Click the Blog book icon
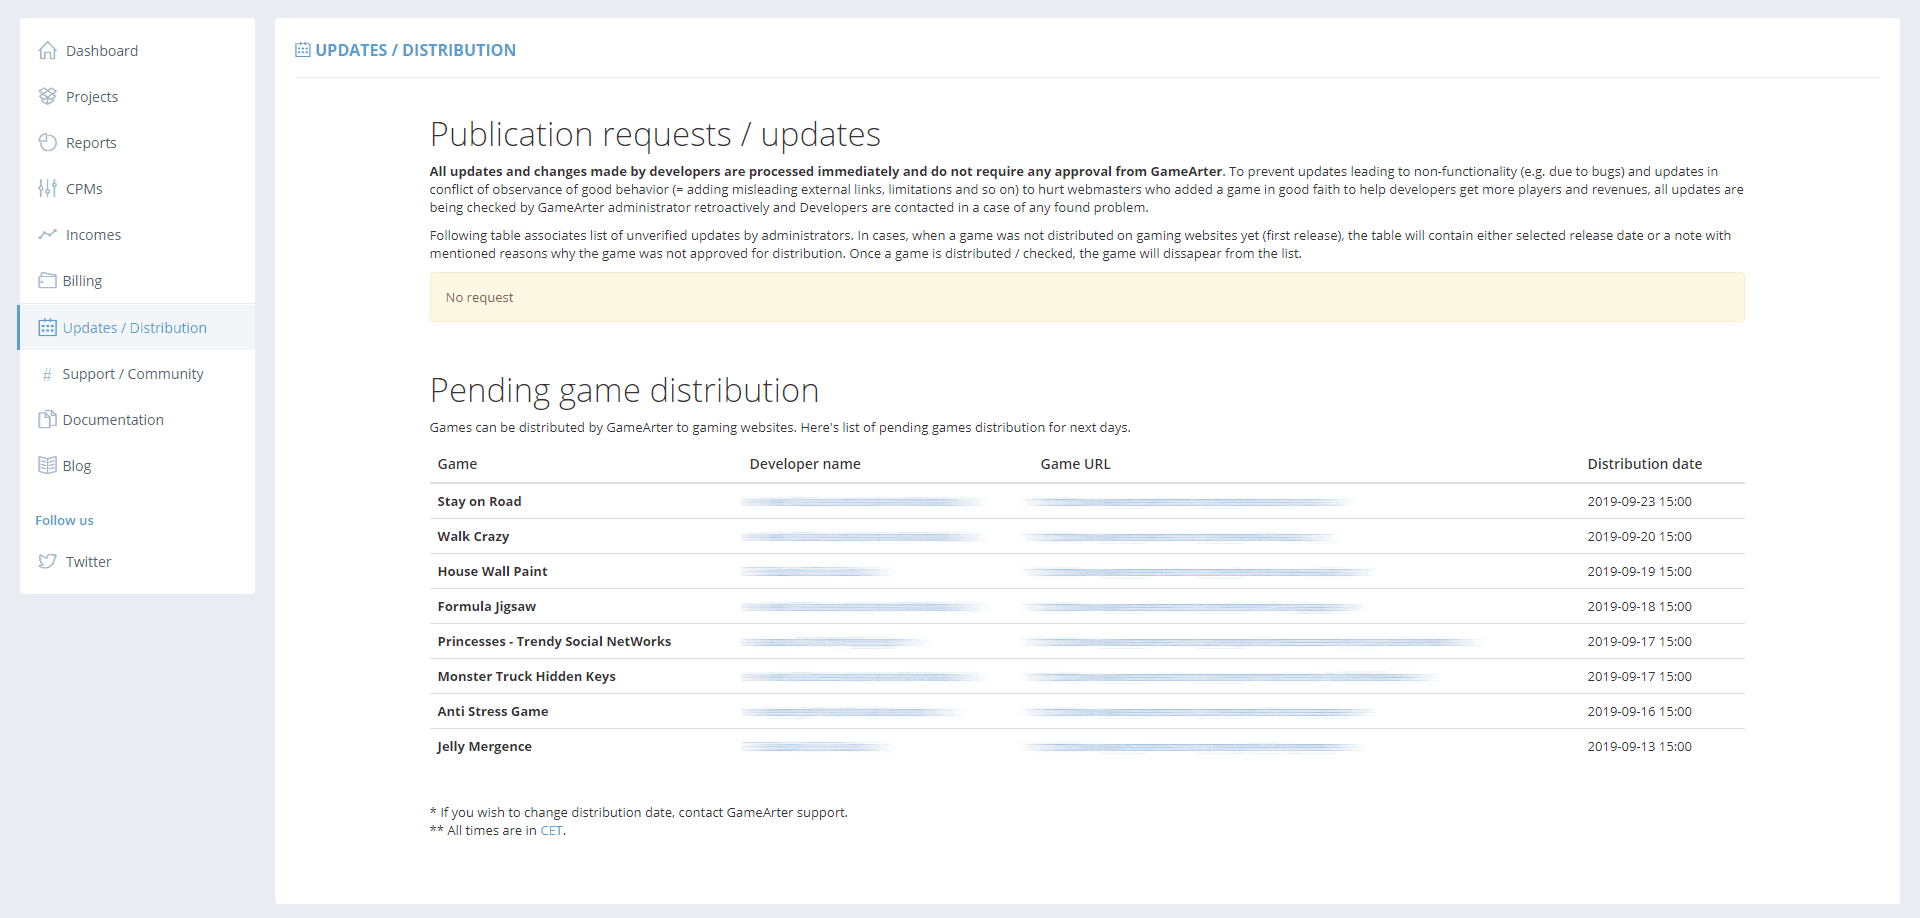1920x918 pixels. [47, 465]
